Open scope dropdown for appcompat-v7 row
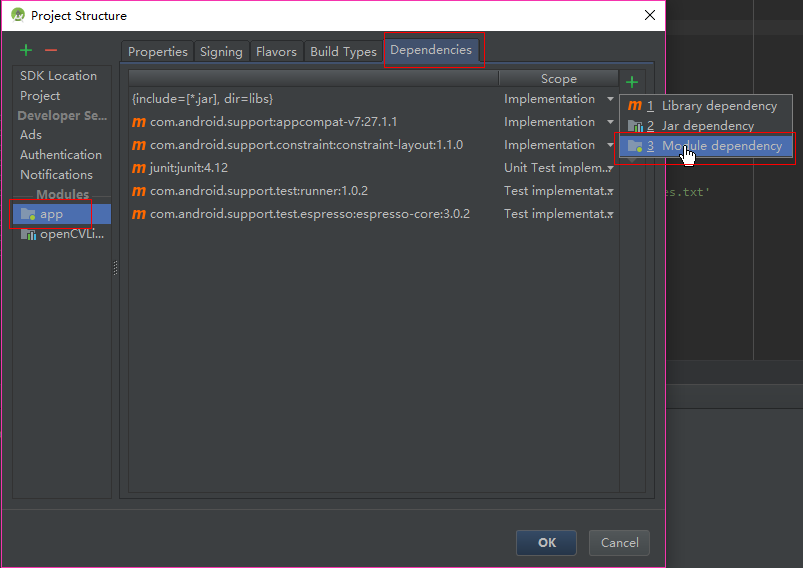The width and height of the screenshot is (803, 568). 610,122
